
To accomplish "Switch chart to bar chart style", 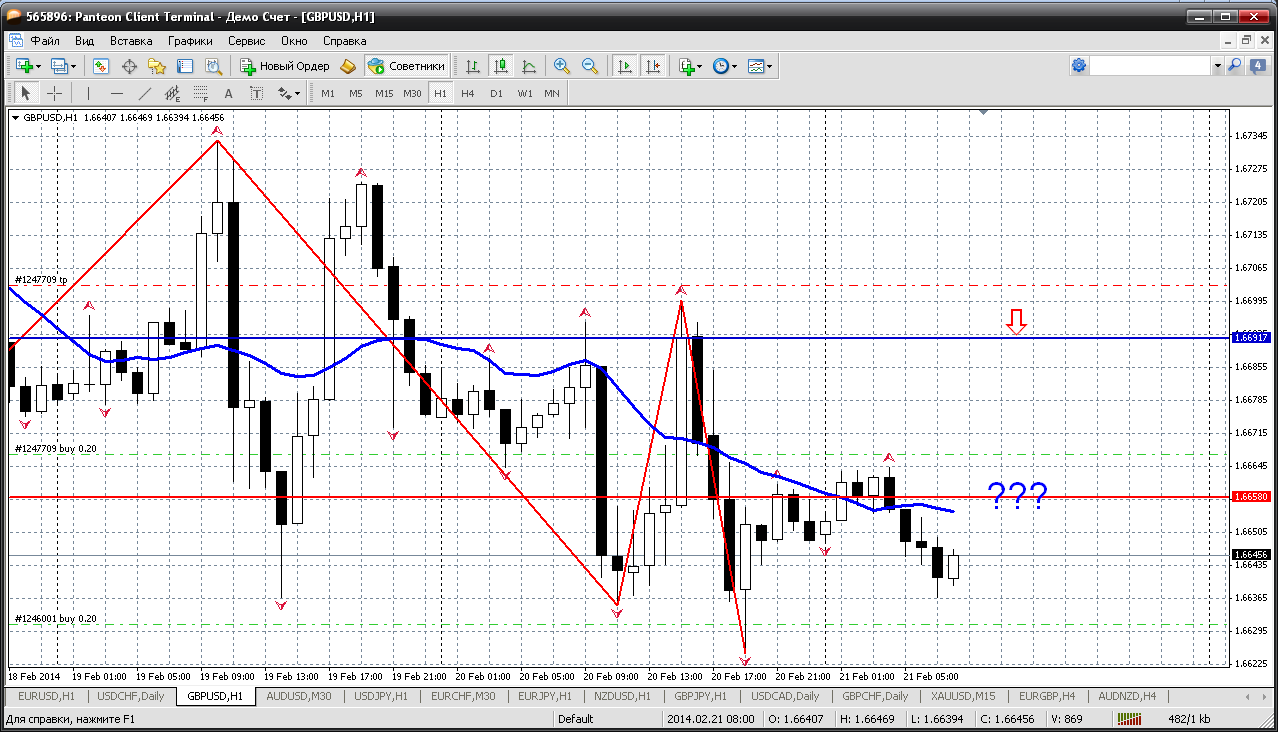I will (x=473, y=66).
